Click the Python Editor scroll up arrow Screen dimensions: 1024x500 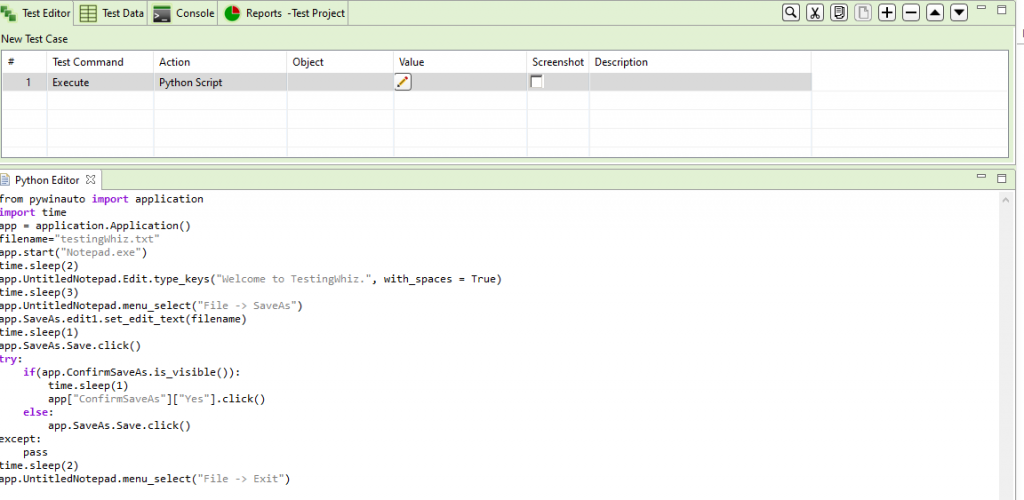point(1006,202)
